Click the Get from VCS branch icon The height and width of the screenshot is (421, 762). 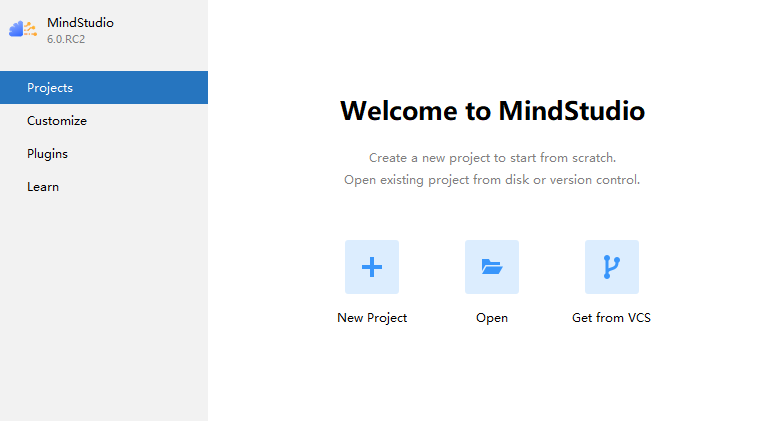point(612,267)
